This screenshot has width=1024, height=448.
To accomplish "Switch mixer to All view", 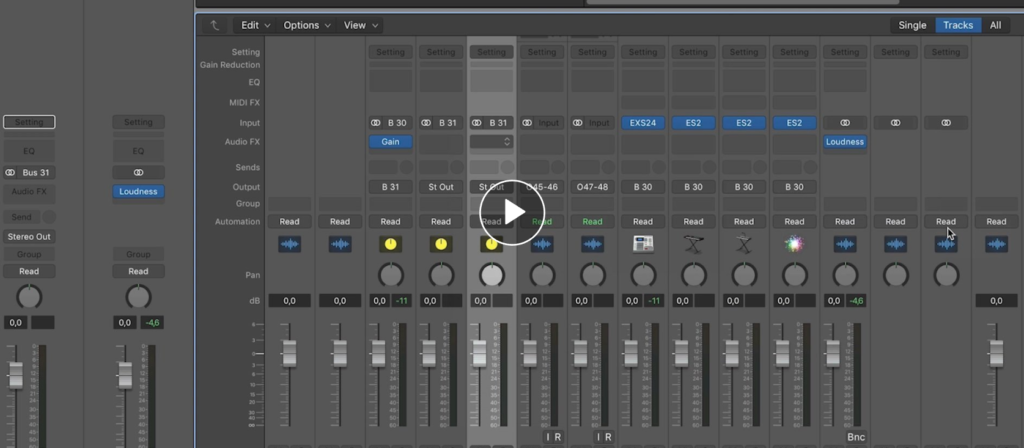I will tap(995, 25).
